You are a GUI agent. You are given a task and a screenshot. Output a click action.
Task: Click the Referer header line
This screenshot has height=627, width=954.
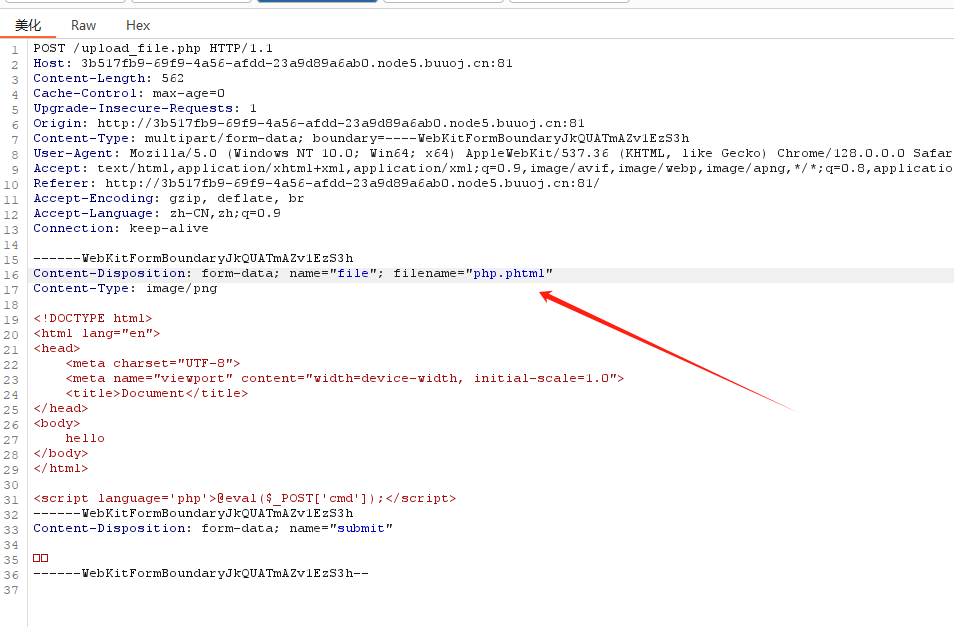(316, 183)
